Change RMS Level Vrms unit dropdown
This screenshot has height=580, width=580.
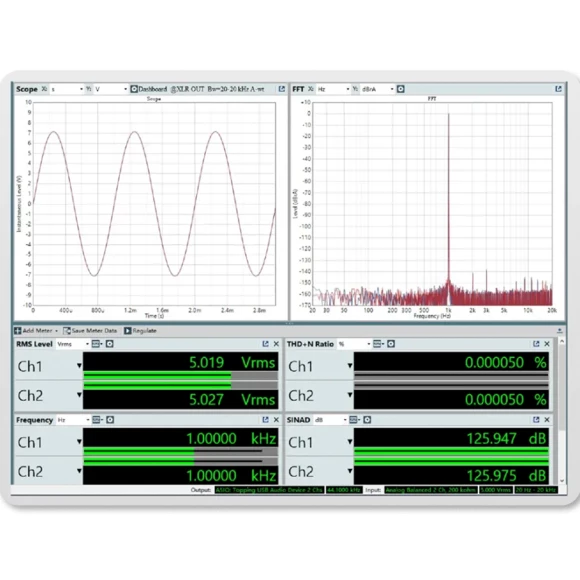tap(72, 344)
